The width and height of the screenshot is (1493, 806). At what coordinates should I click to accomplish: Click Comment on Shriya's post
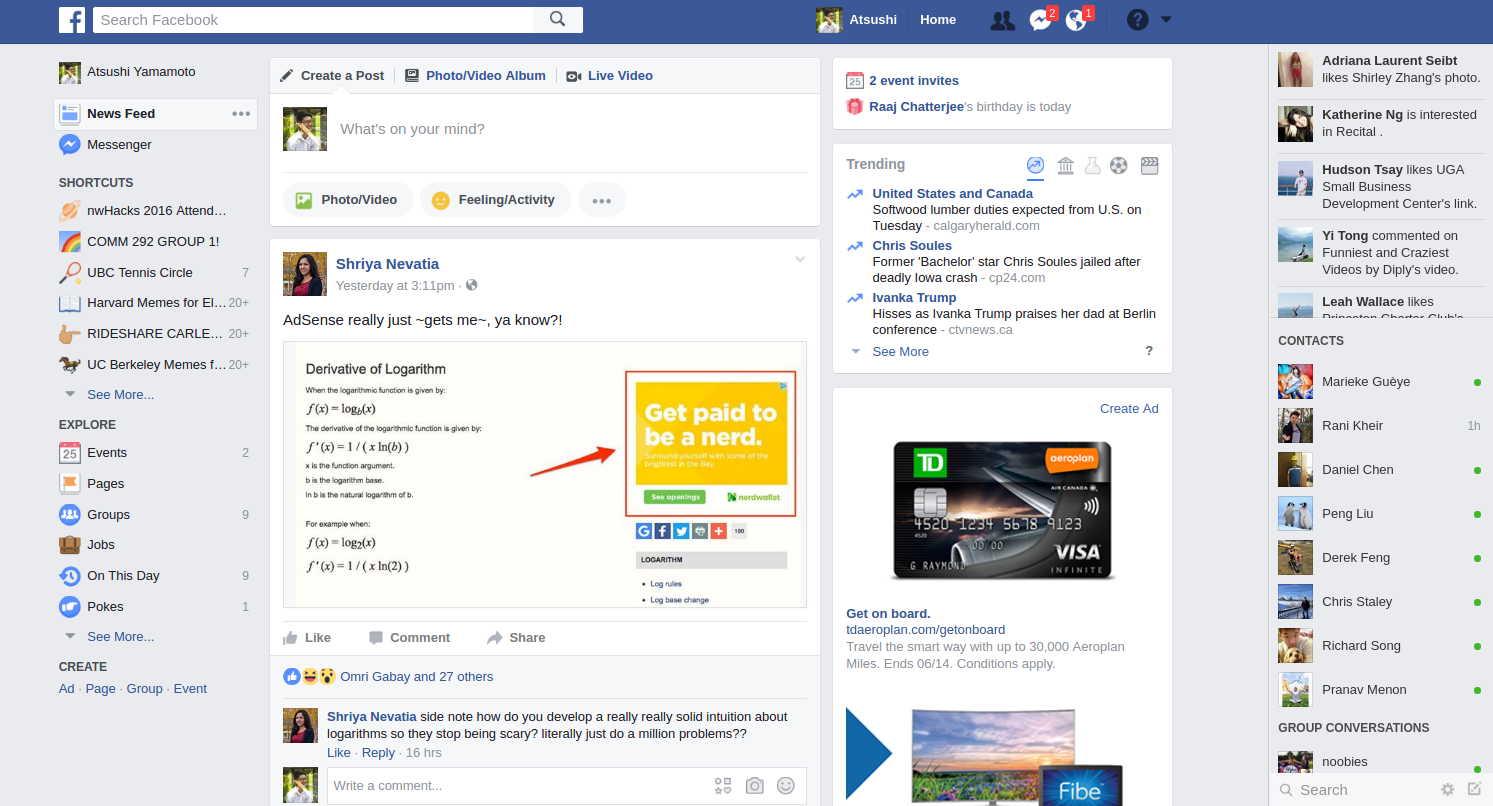[409, 638]
